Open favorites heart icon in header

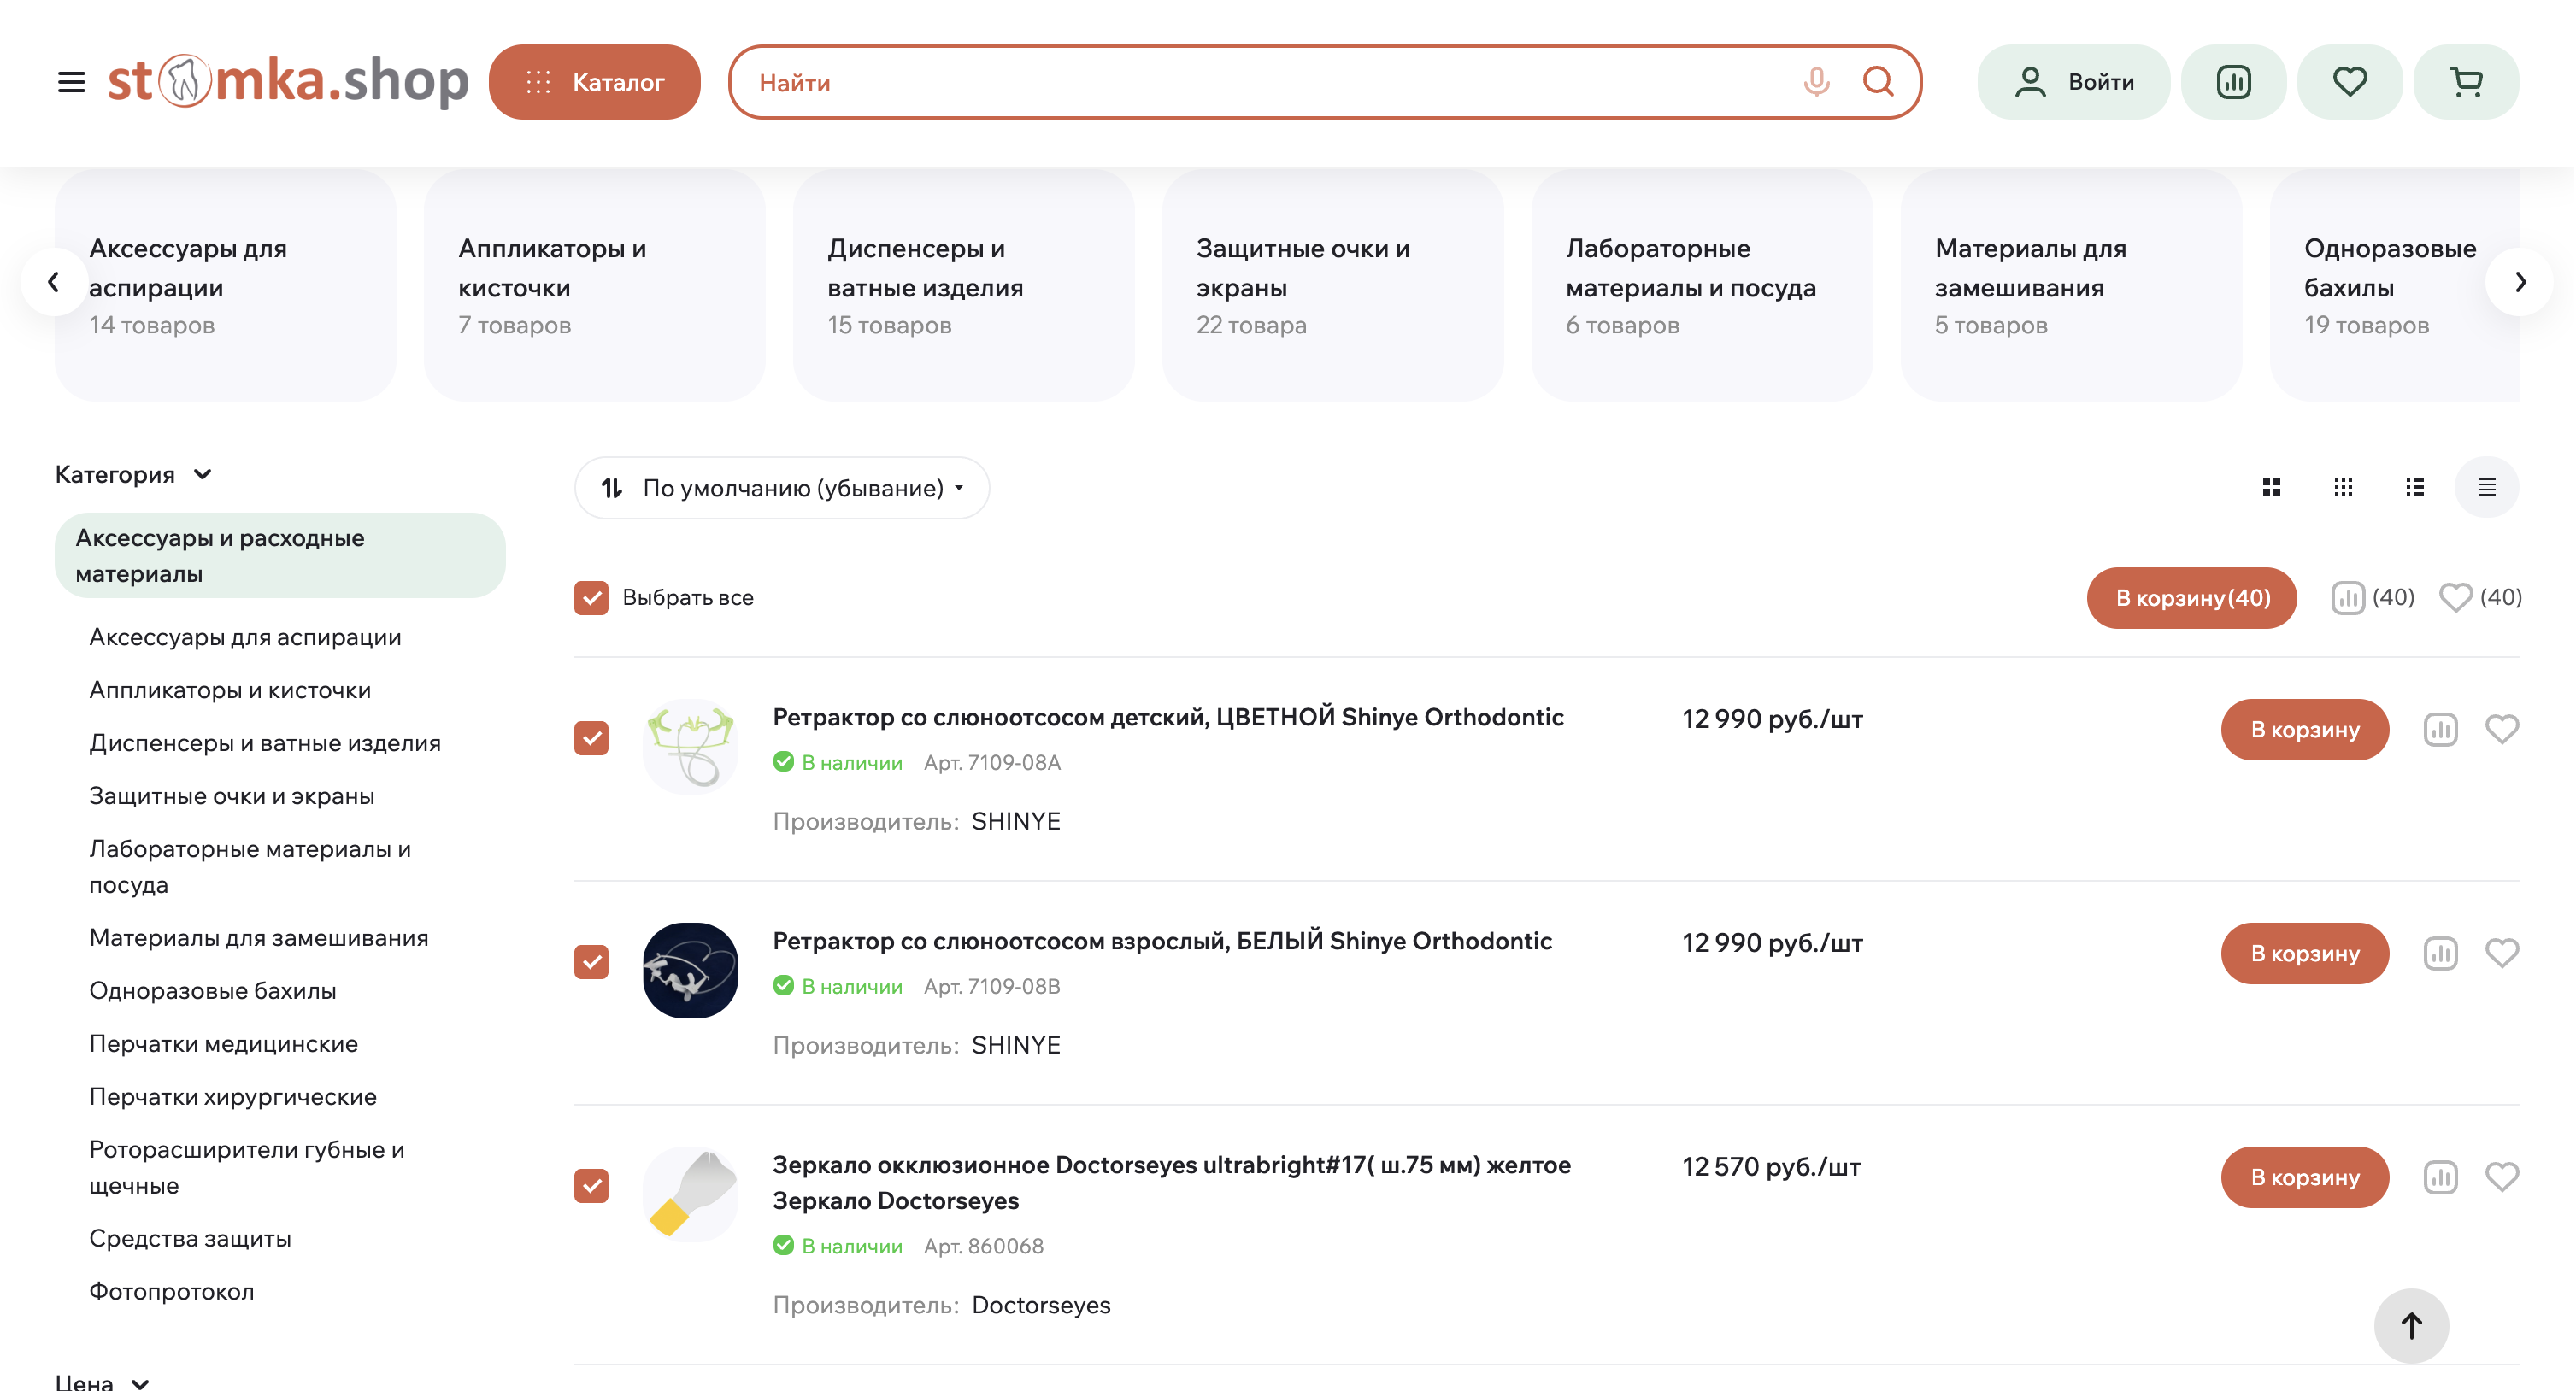click(2349, 82)
